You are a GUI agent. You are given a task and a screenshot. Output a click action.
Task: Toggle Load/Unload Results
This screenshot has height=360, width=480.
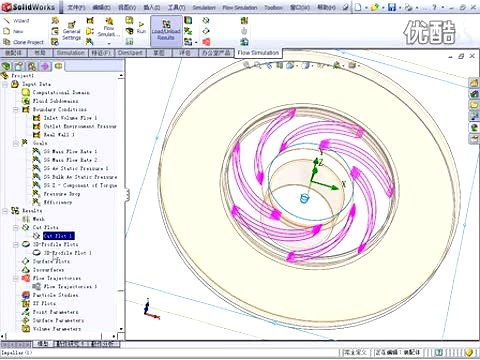[x=166, y=31]
